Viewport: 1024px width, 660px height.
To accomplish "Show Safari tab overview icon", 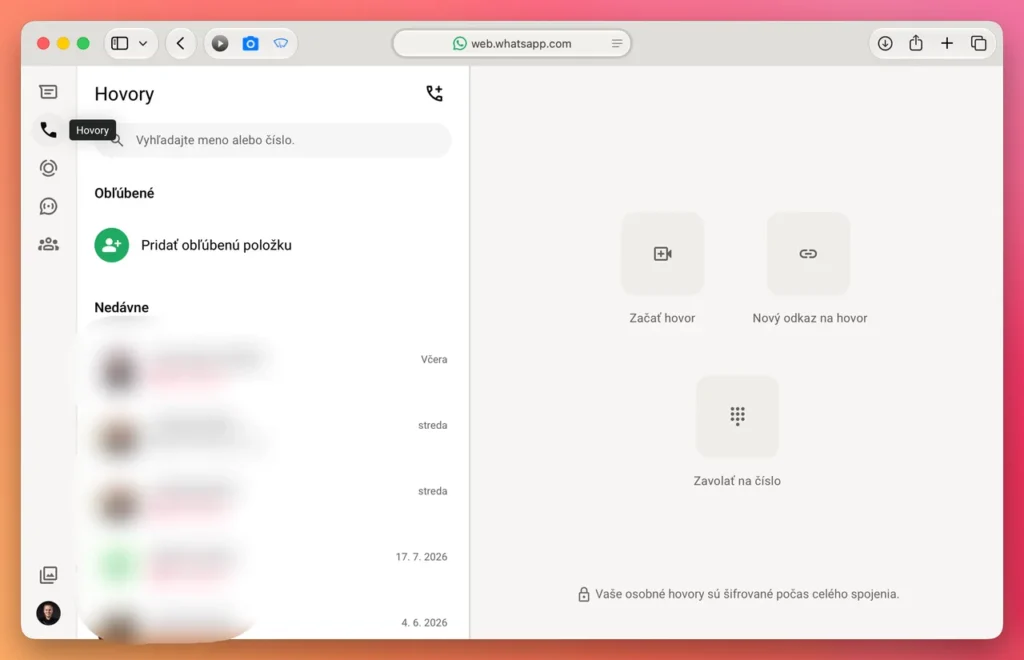I will tap(978, 44).
